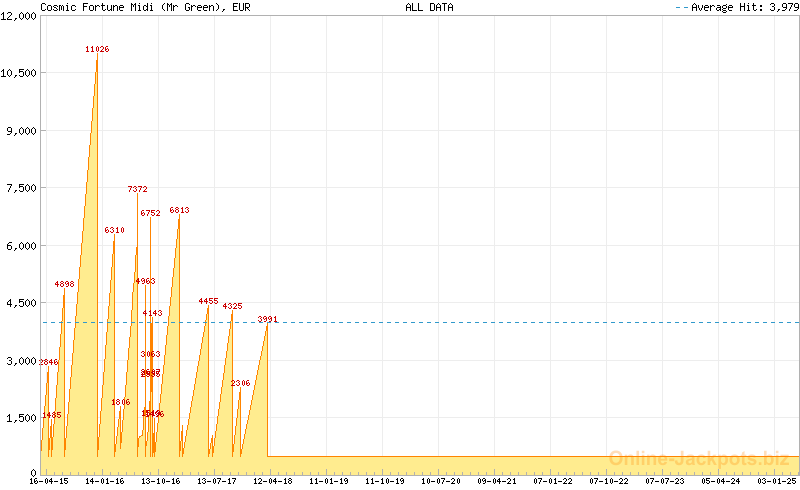800x490 pixels.
Task: Select the 6813 peak data label
Action: coord(179,210)
